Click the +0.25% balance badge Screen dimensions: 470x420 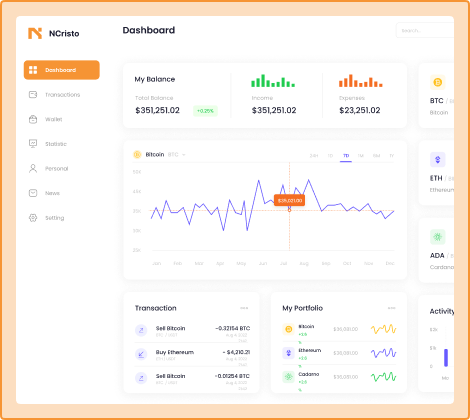click(205, 111)
